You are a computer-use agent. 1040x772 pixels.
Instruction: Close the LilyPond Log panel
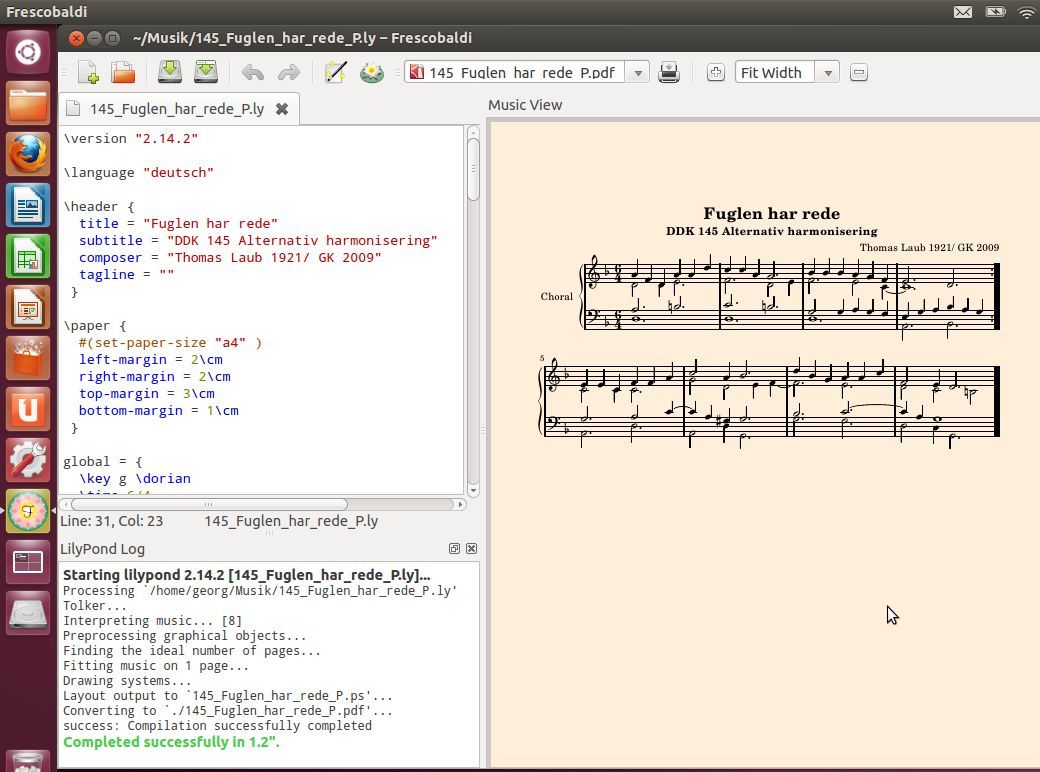pyautogui.click(x=472, y=548)
